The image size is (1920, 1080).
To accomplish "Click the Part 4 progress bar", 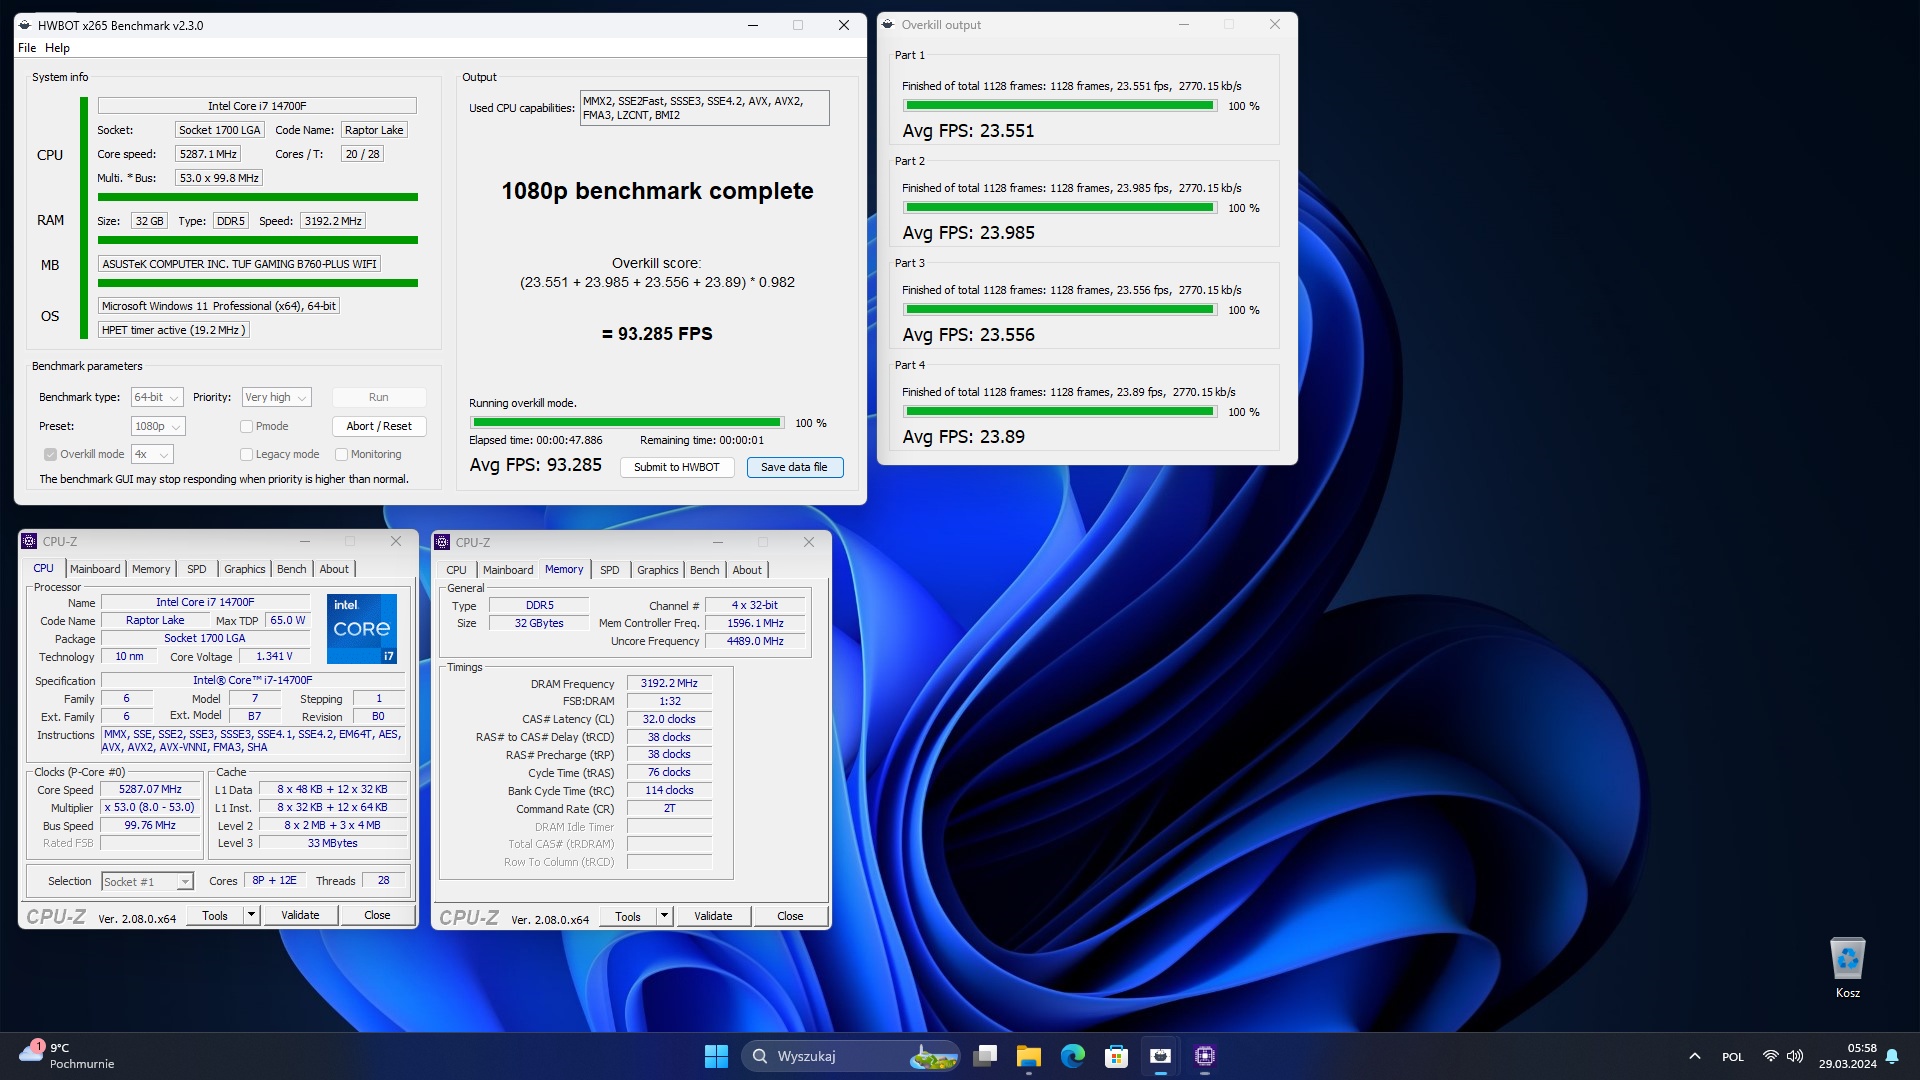I will (1059, 412).
